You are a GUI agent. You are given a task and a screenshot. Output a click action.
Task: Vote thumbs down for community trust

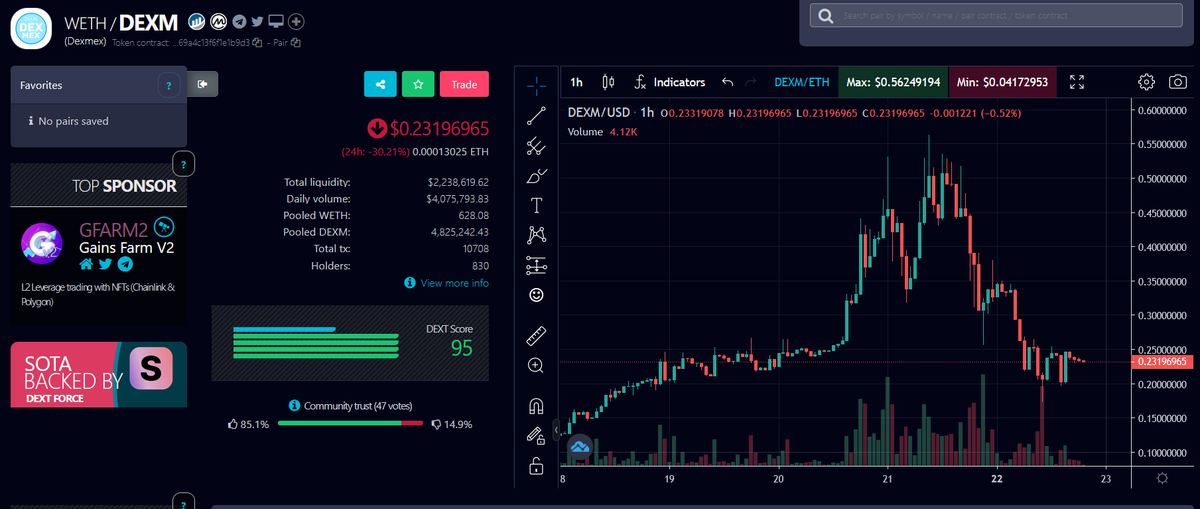[436, 424]
